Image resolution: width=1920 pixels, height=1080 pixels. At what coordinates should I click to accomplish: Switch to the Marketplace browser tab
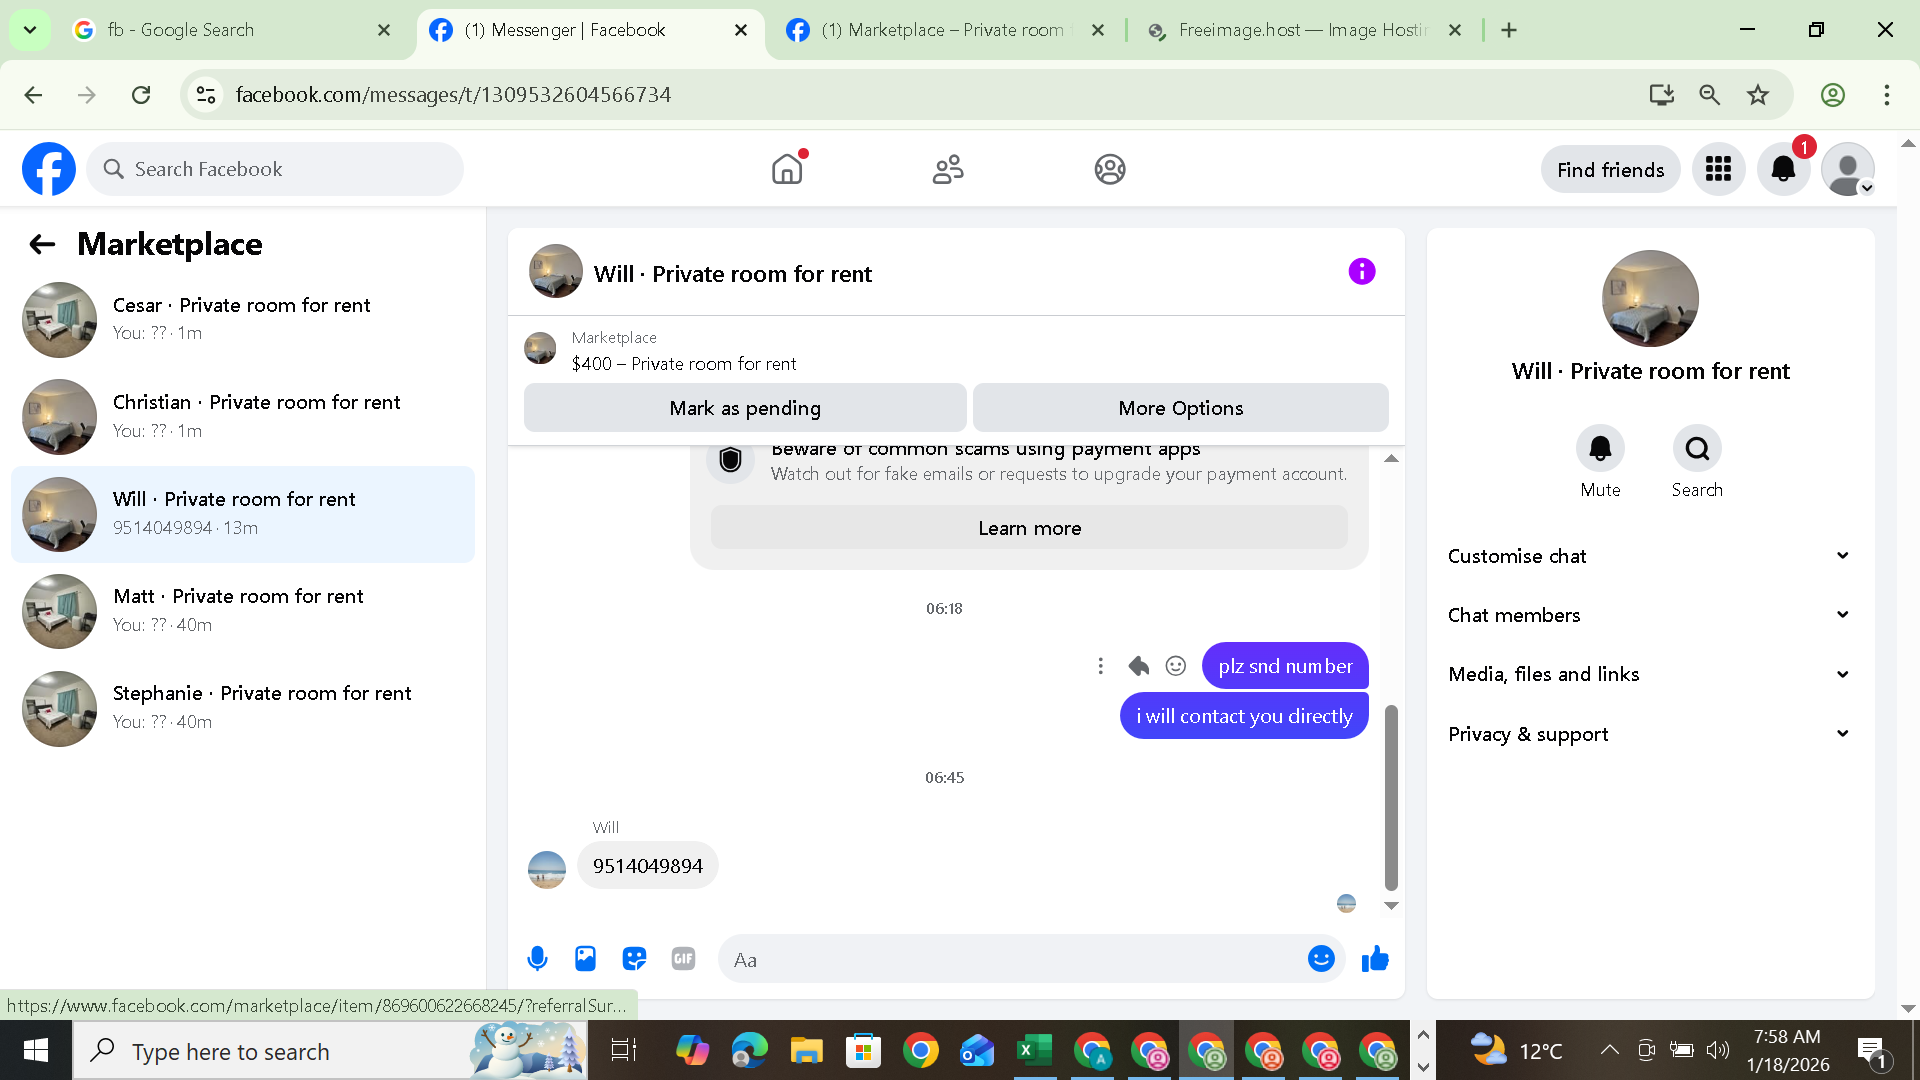click(942, 30)
